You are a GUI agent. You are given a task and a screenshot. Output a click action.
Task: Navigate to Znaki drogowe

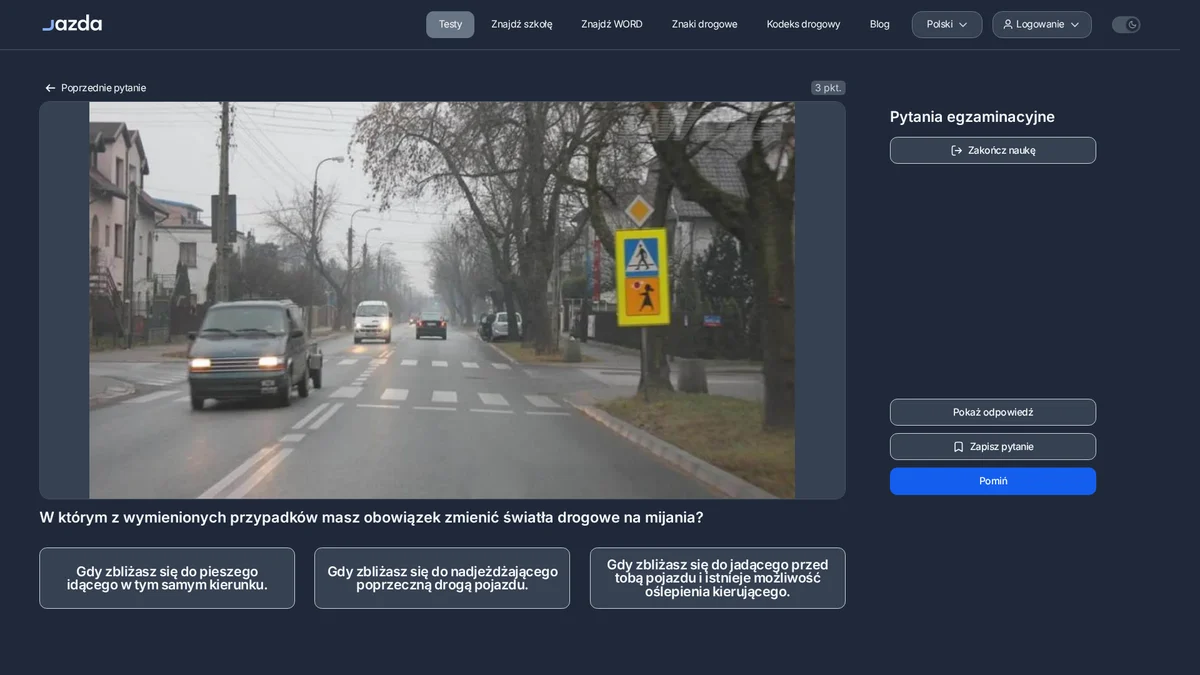pos(705,24)
